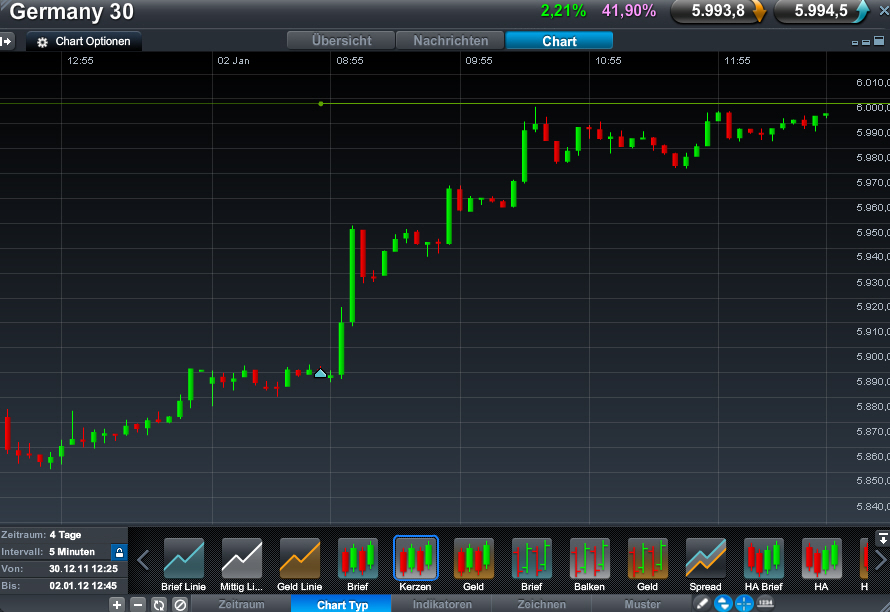Zoom out with the minus button

coord(137,605)
